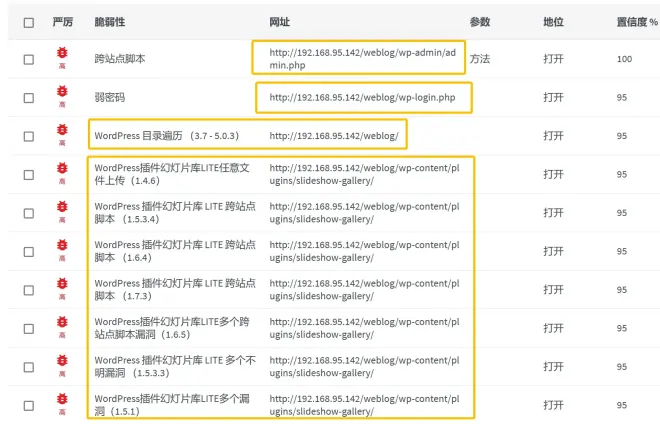This screenshot has height=424, width=660.
Task: Click severity icon for 任意文件上传 (1.4.6) row
Action: click(62, 171)
